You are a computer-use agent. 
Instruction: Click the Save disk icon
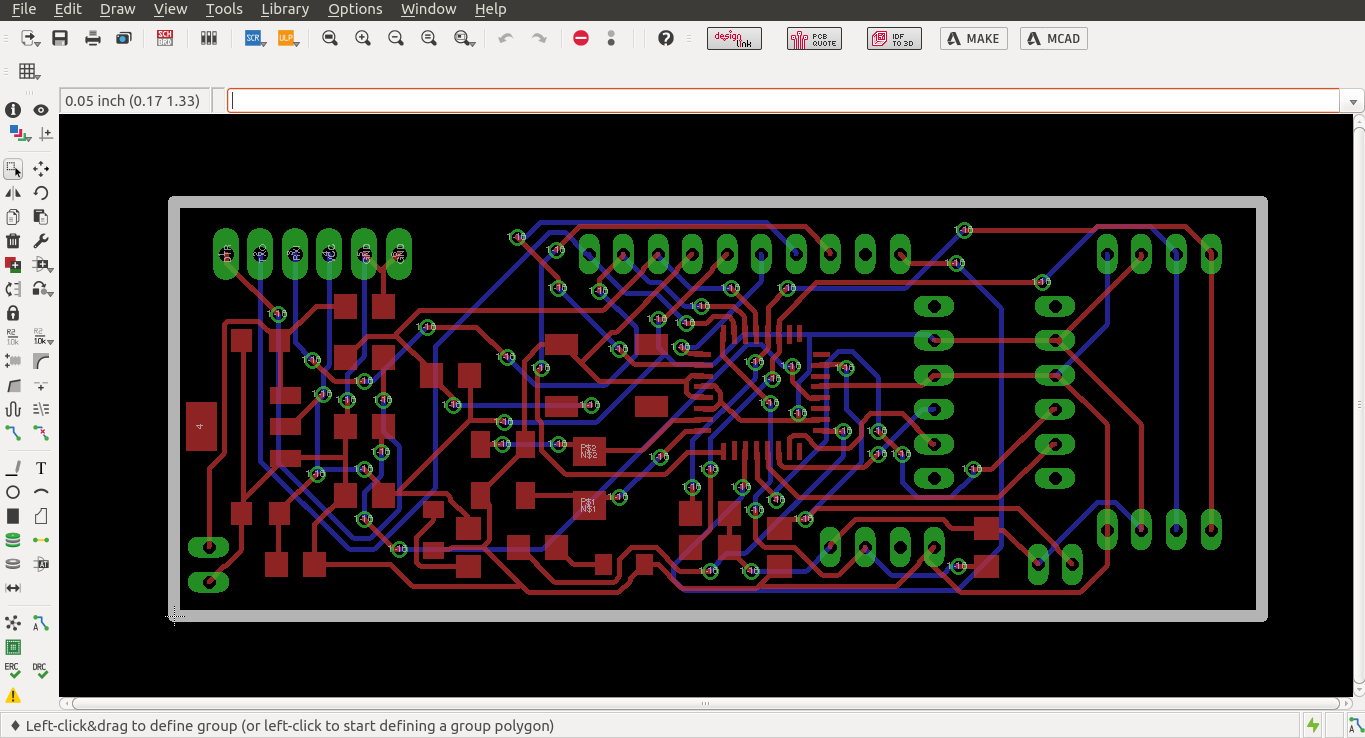[x=60, y=38]
